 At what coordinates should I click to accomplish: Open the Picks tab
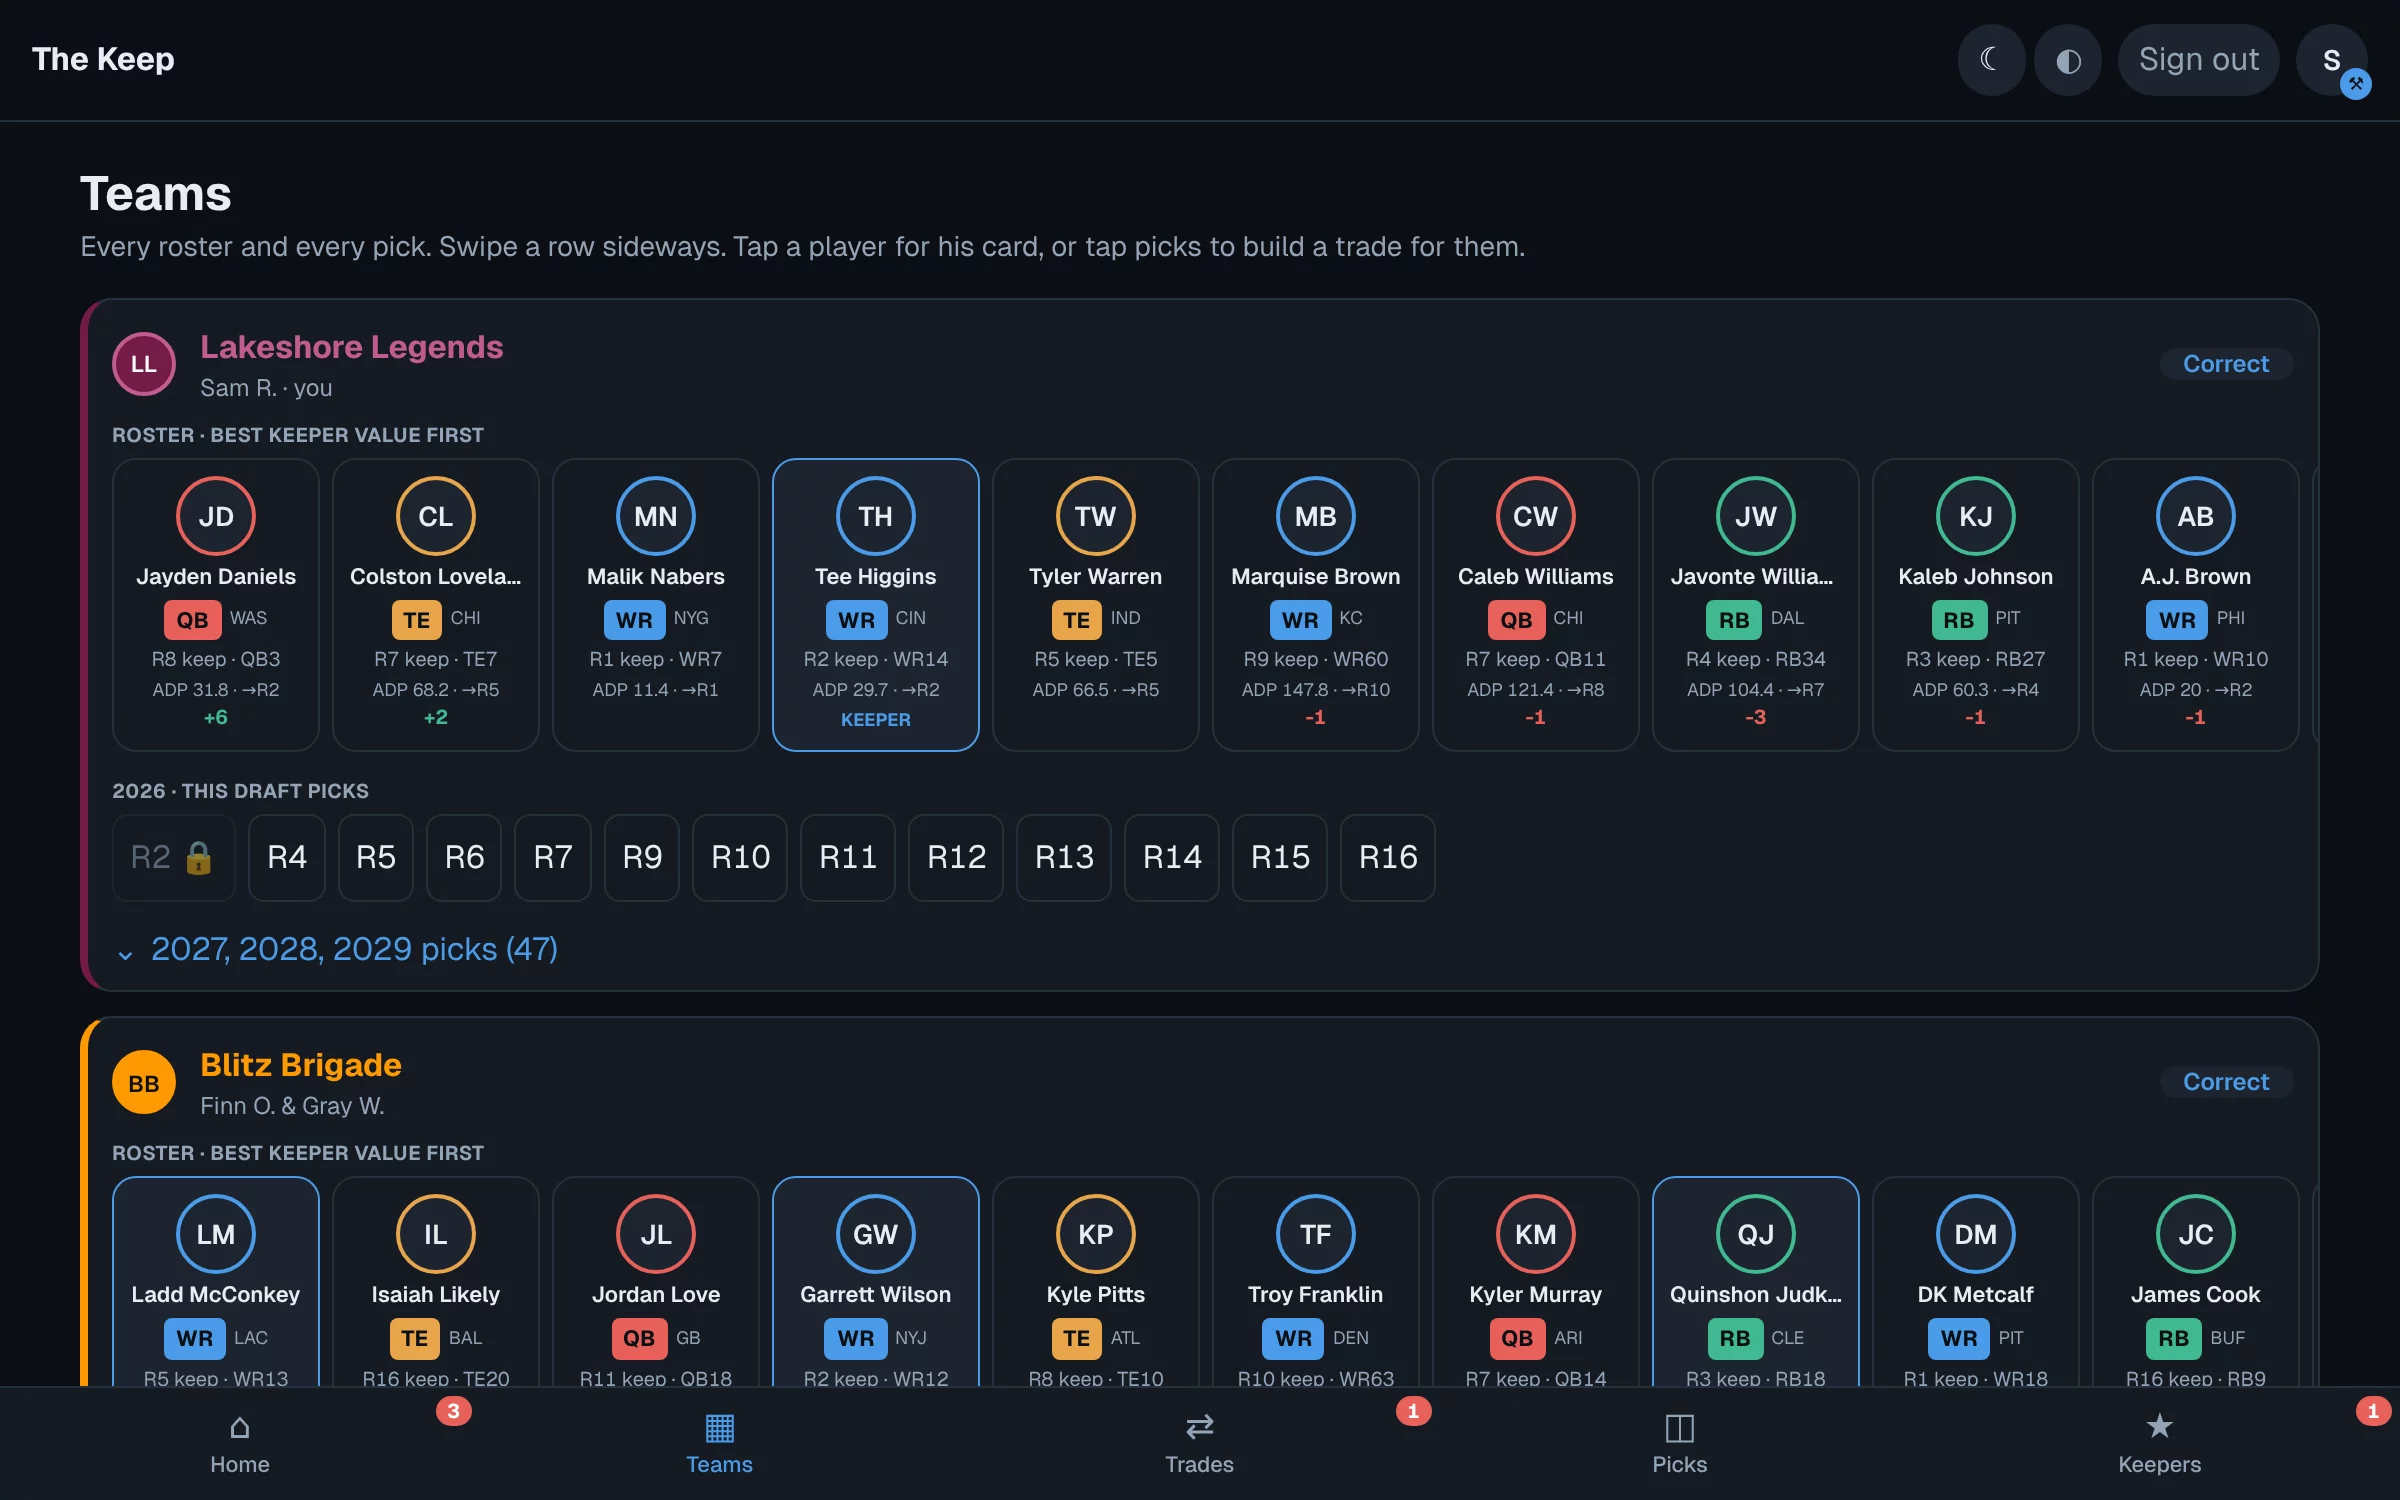point(1680,1444)
